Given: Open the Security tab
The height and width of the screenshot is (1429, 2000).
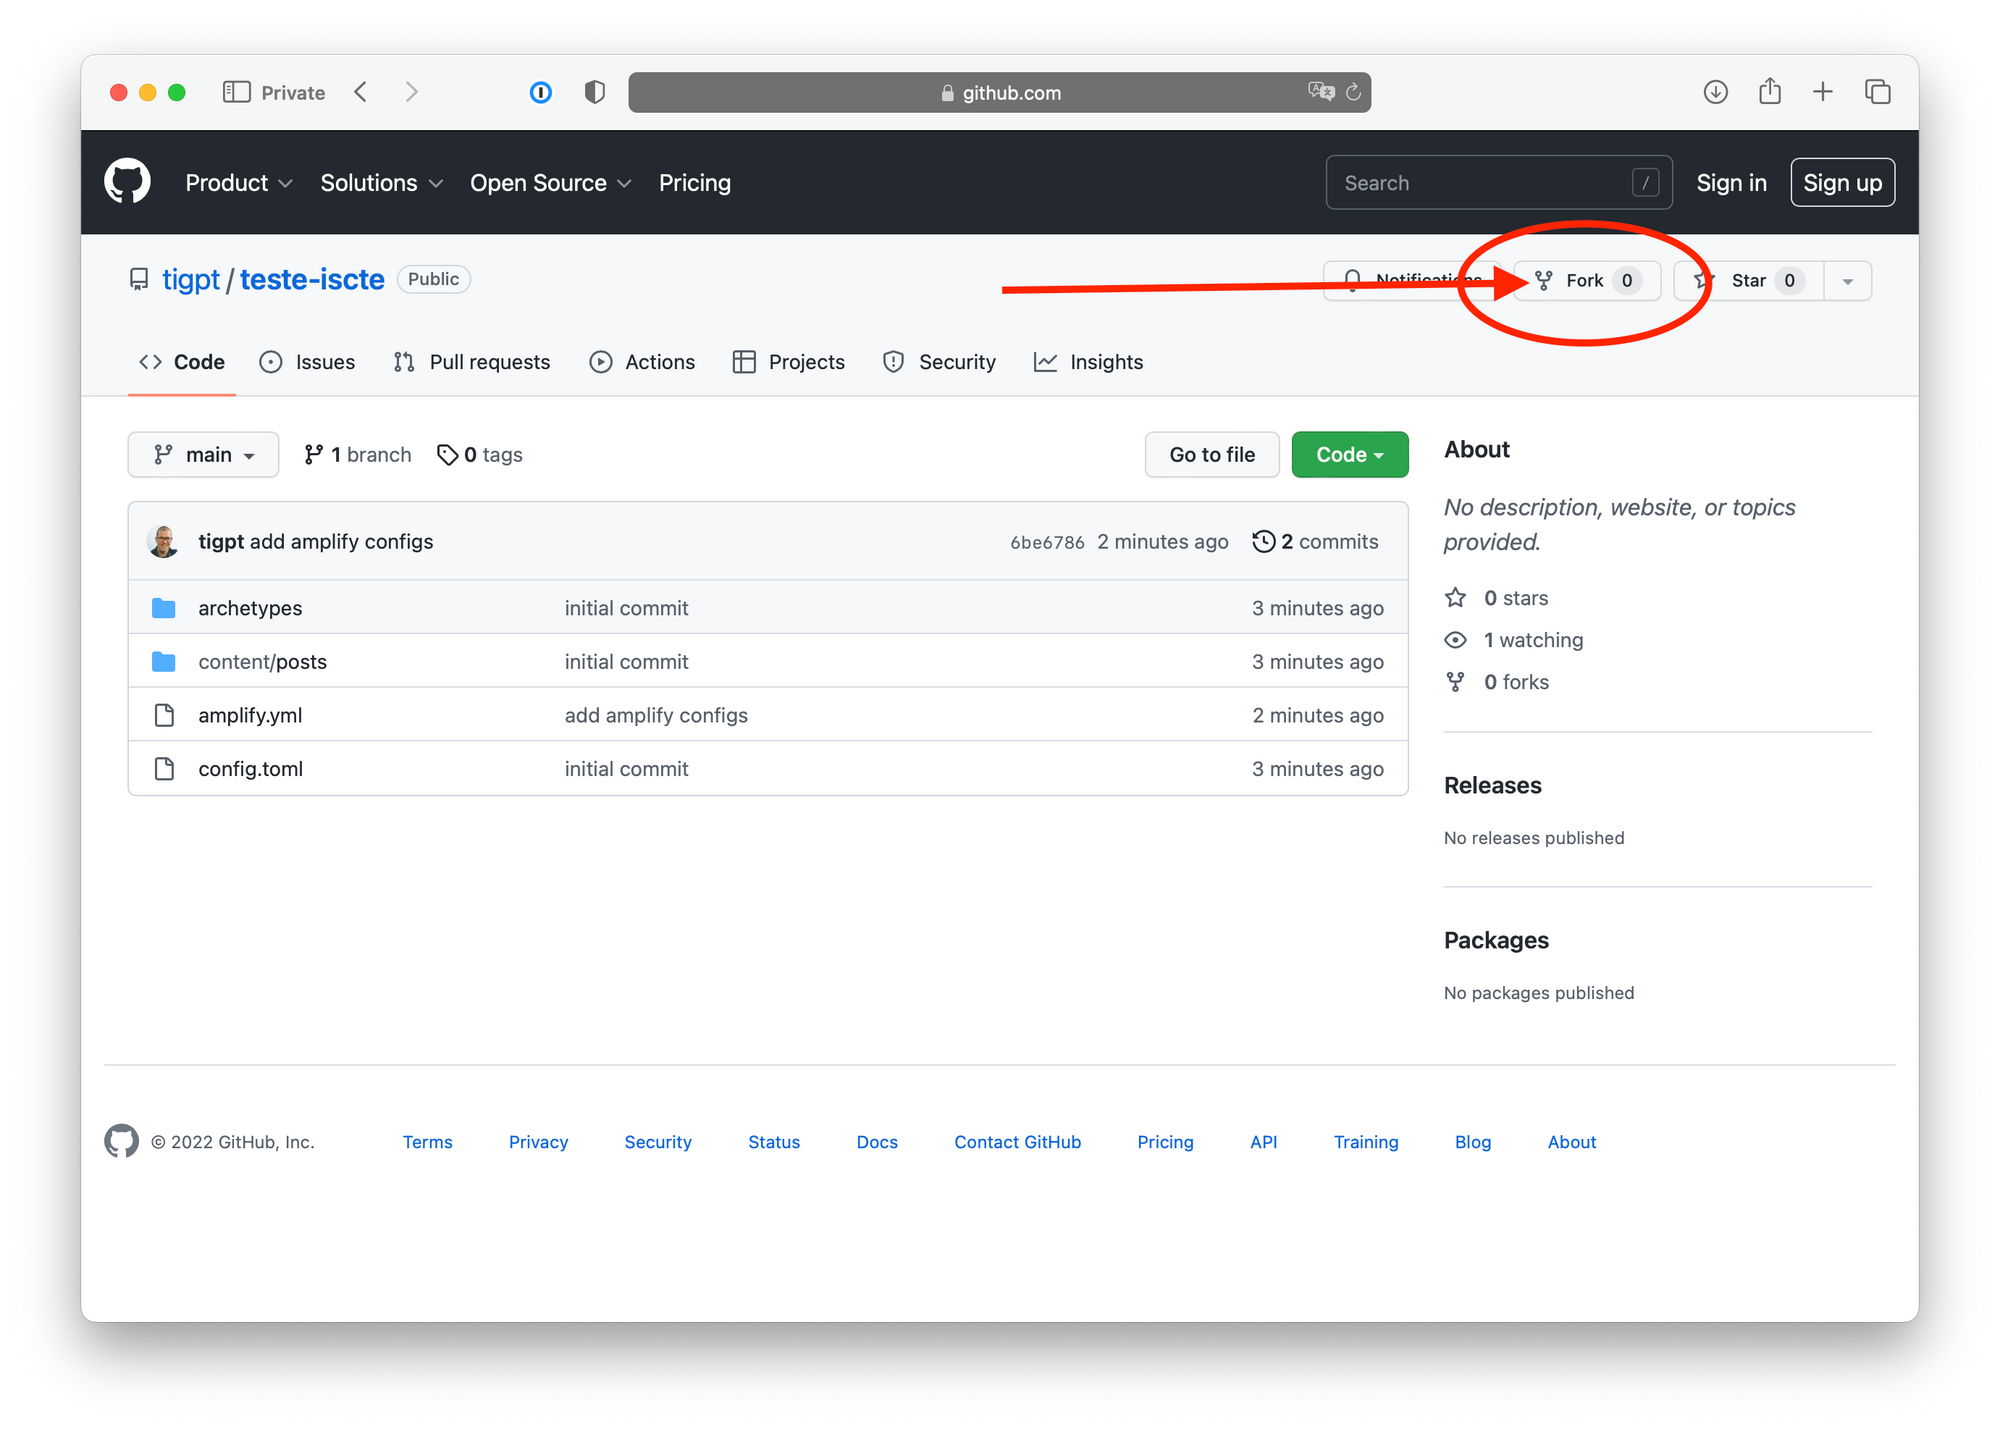Looking at the screenshot, I should (x=939, y=362).
